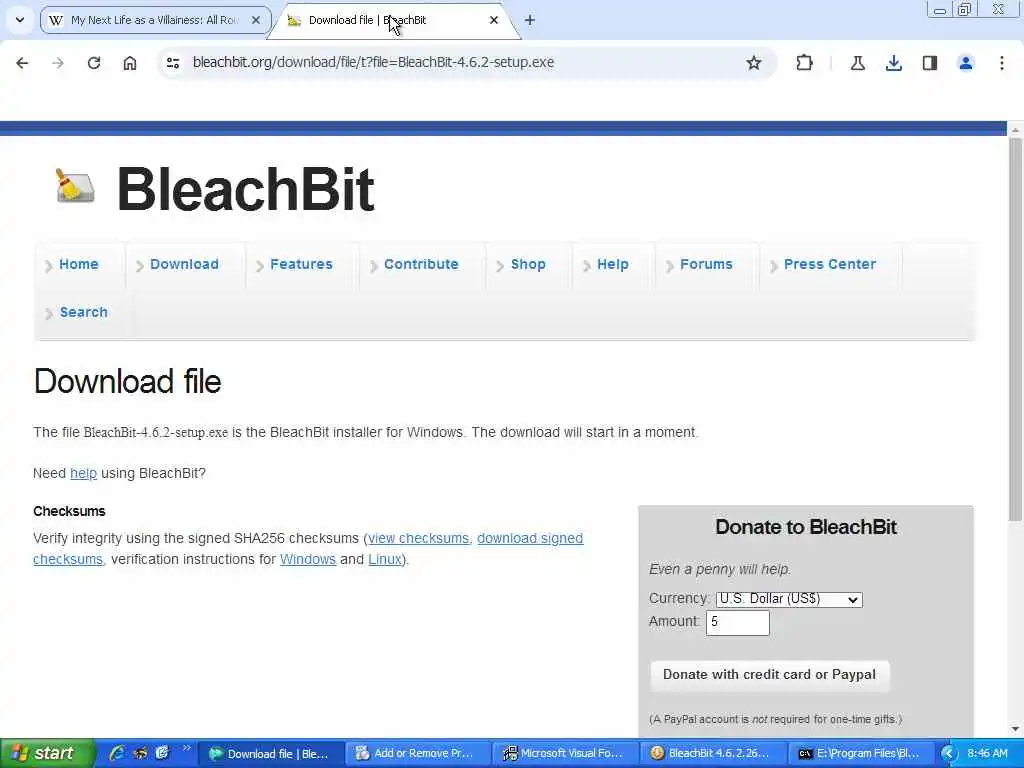View site information icon in address bar
This screenshot has width=1024, height=768.
173,63
